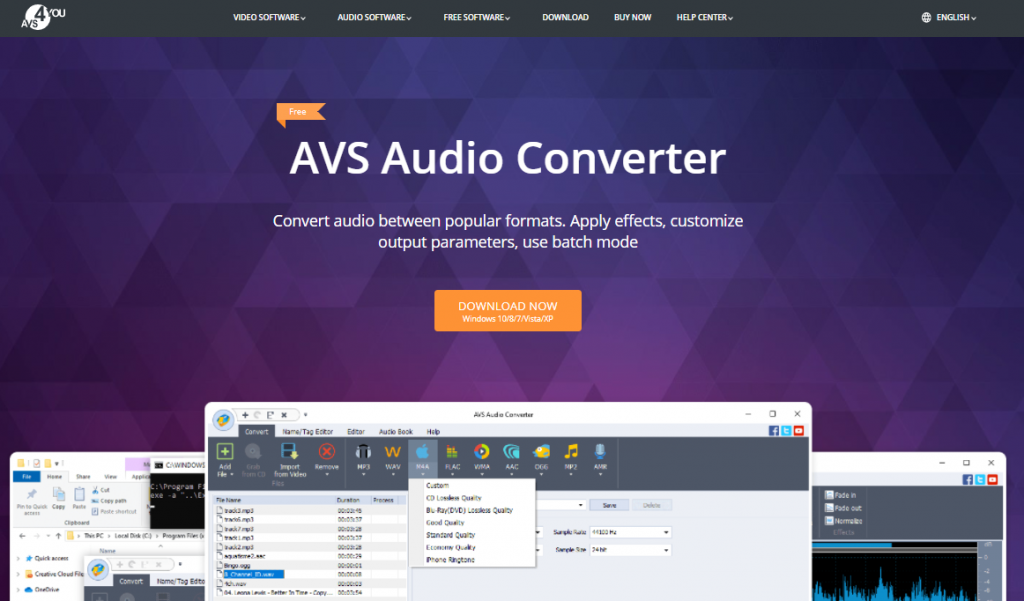Click the Save profile button
The width and height of the screenshot is (1024, 601).
tap(609, 506)
